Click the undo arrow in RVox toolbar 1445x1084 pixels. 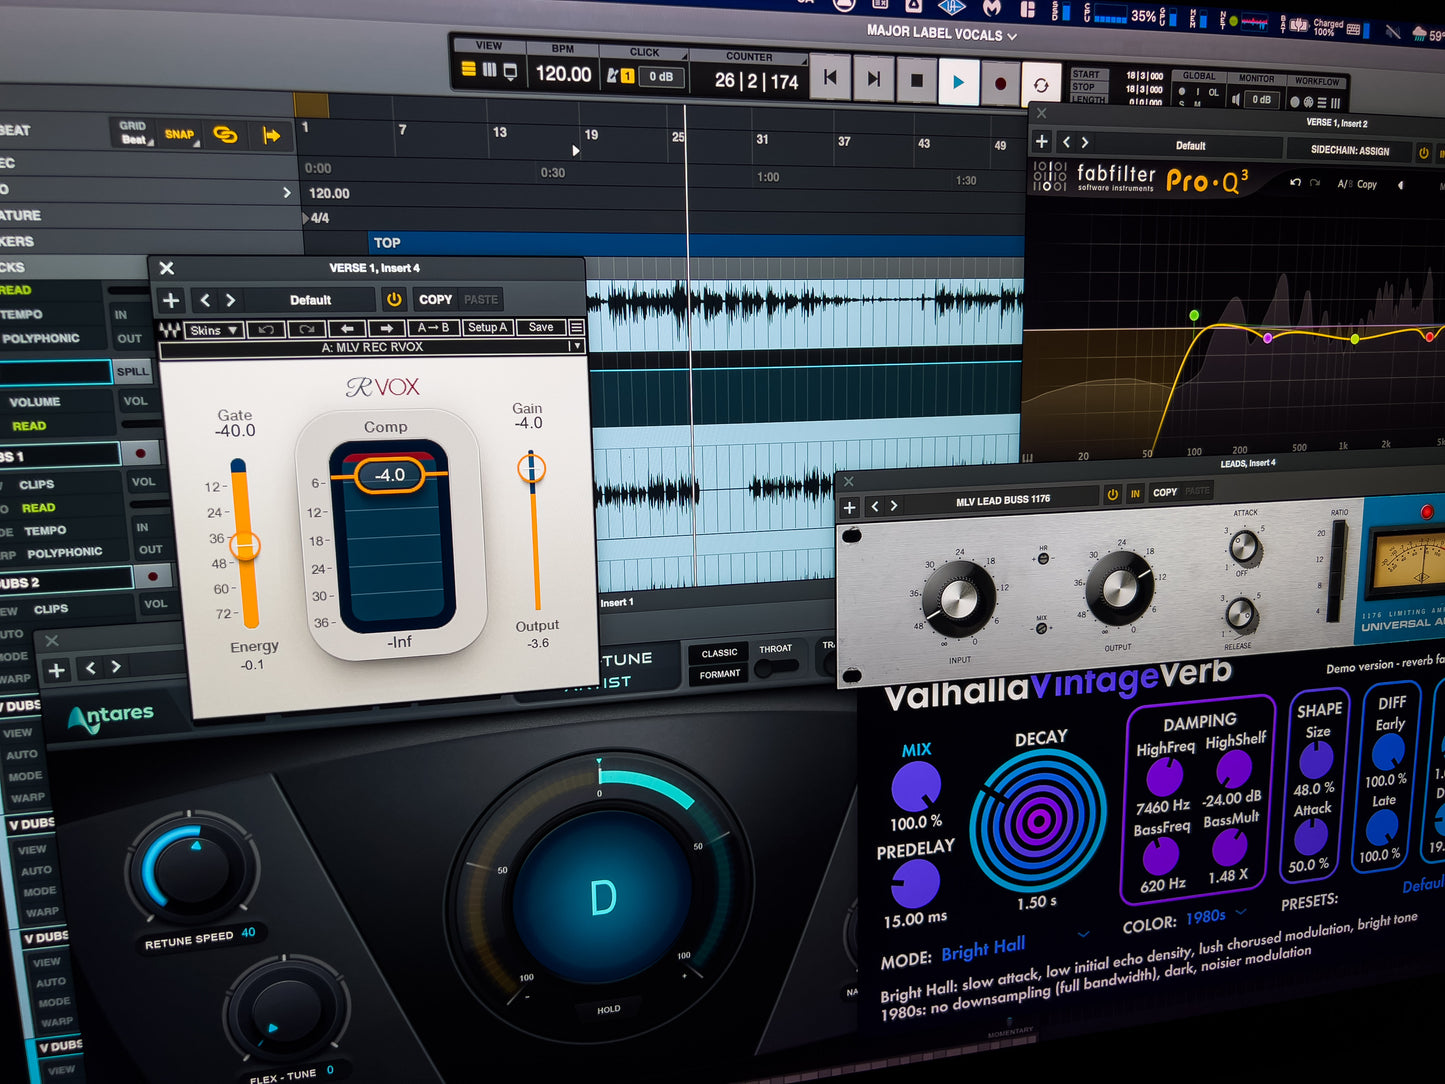click(266, 329)
